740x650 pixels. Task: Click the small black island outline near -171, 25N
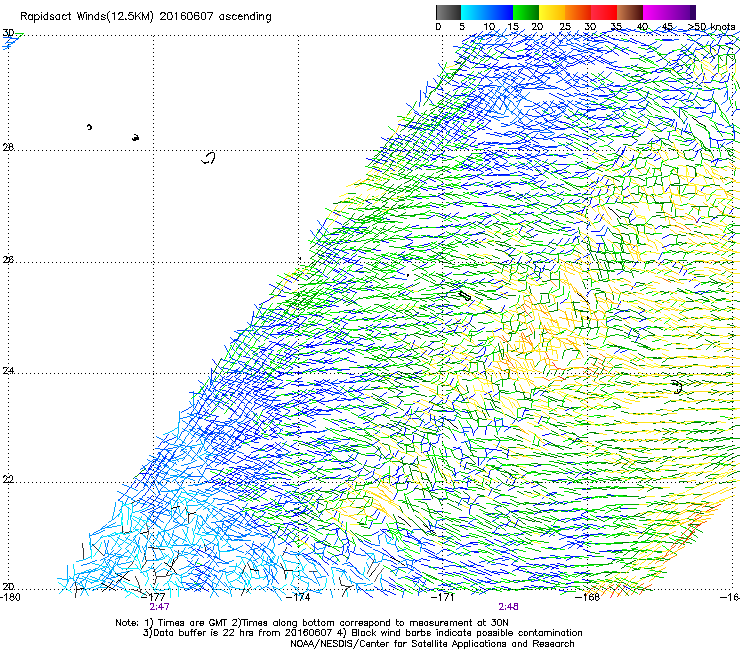point(465,296)
